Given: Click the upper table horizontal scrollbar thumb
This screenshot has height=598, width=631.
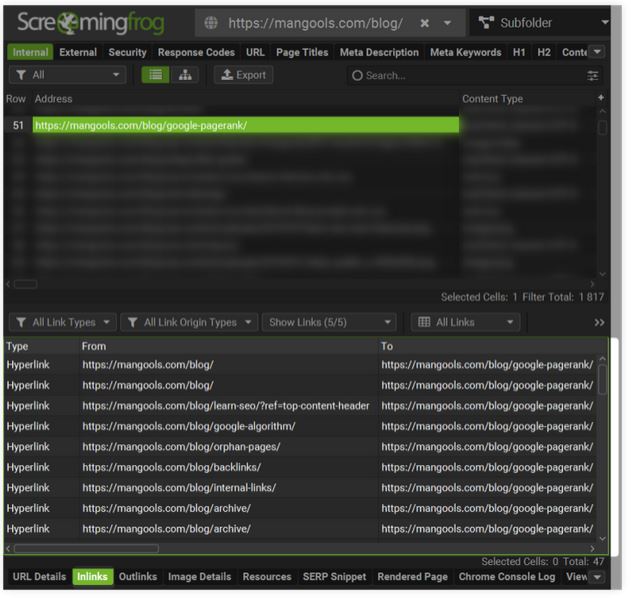Looking at the screenshot, I should coord(25,284).
